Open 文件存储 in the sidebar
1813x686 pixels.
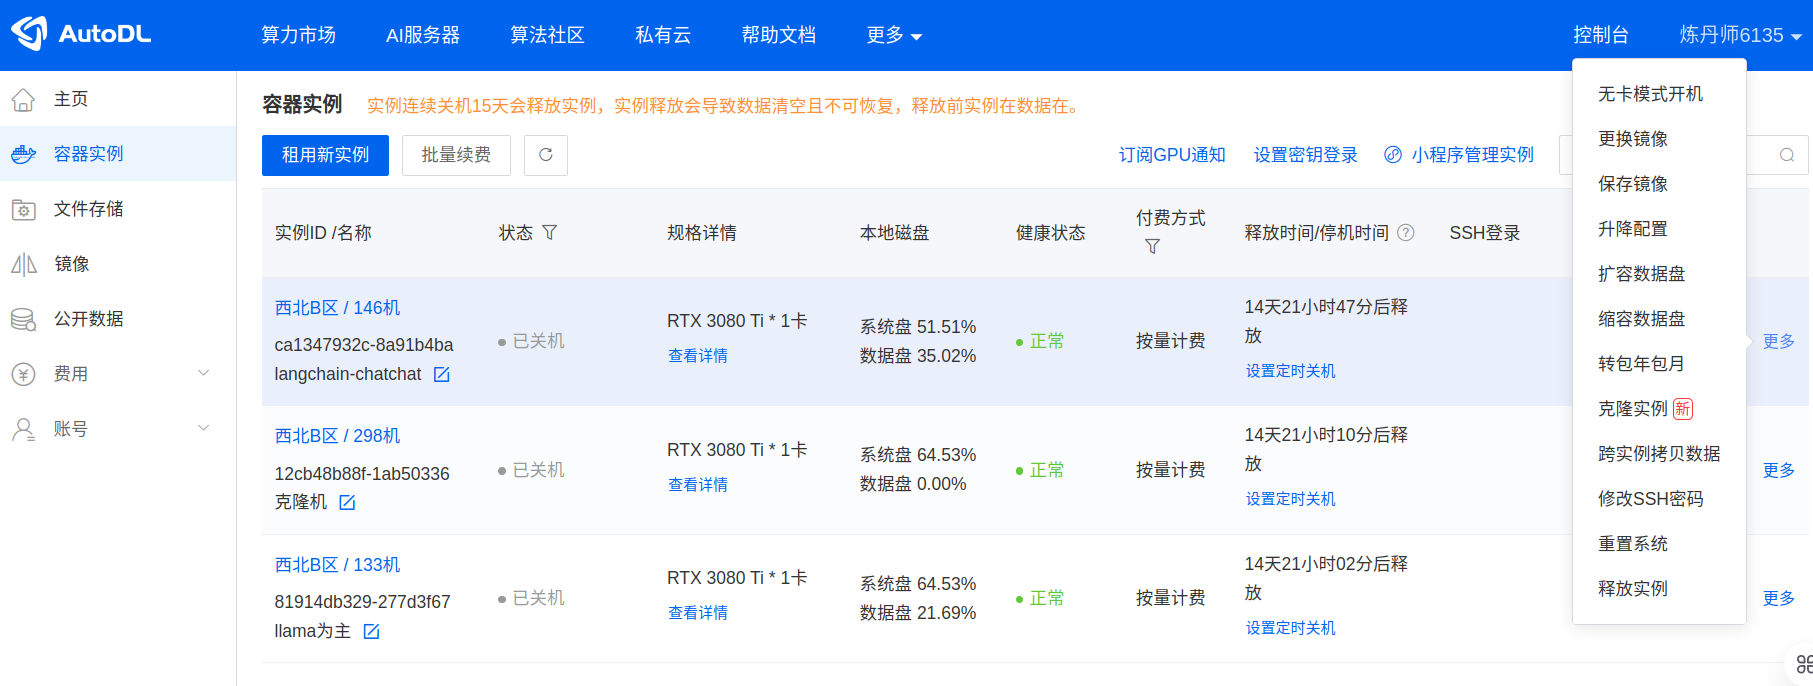pos(88,209)
